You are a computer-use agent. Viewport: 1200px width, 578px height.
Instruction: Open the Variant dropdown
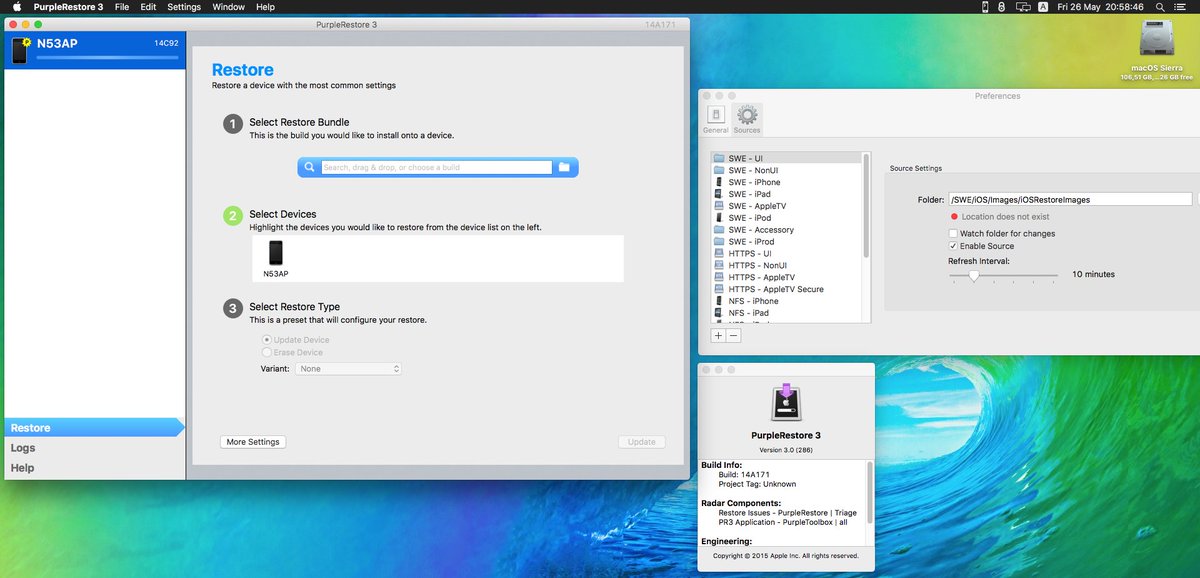point(348,369)
